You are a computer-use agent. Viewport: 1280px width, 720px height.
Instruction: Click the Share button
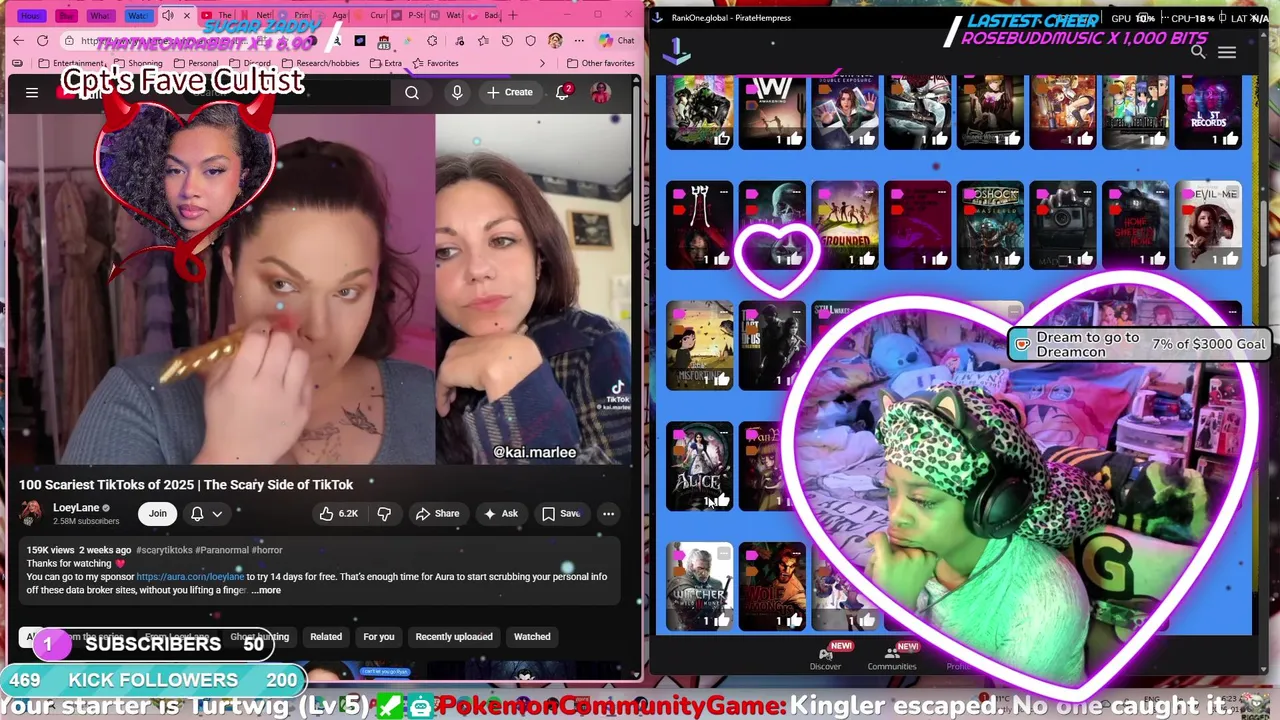[437, 514]
